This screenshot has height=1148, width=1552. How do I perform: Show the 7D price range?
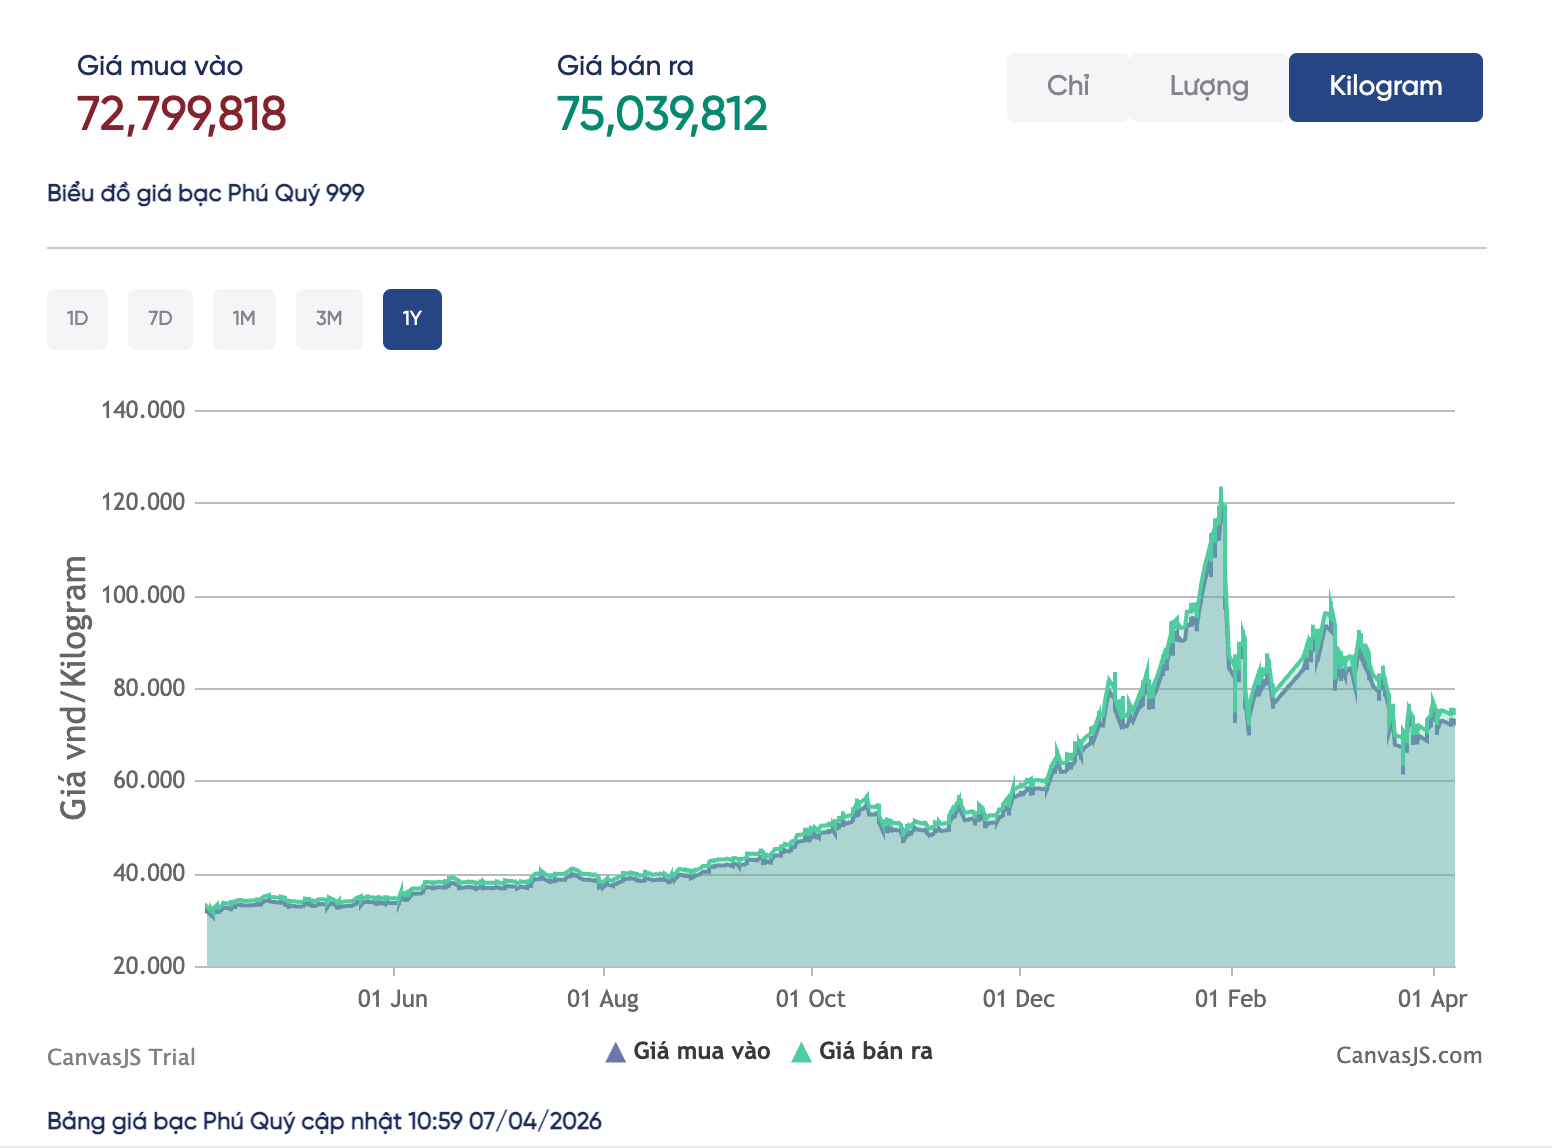pyautogui.click(x=160, y=319)
